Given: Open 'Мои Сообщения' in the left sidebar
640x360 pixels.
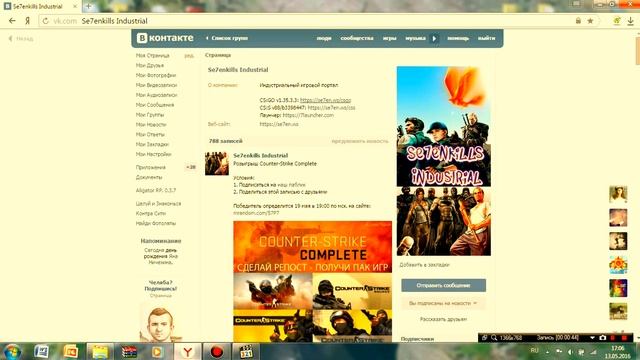Looking at the screenshot, I should [155, 105].
